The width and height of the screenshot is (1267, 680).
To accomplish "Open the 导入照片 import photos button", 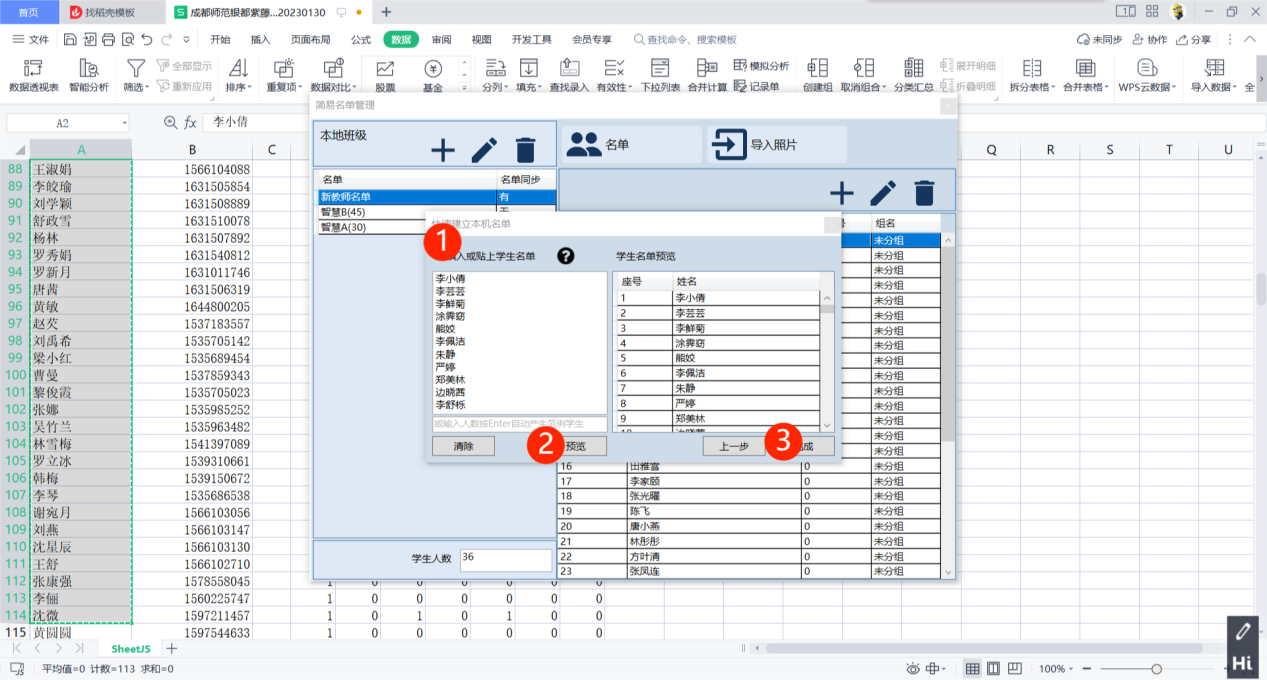I will [775, 145].
